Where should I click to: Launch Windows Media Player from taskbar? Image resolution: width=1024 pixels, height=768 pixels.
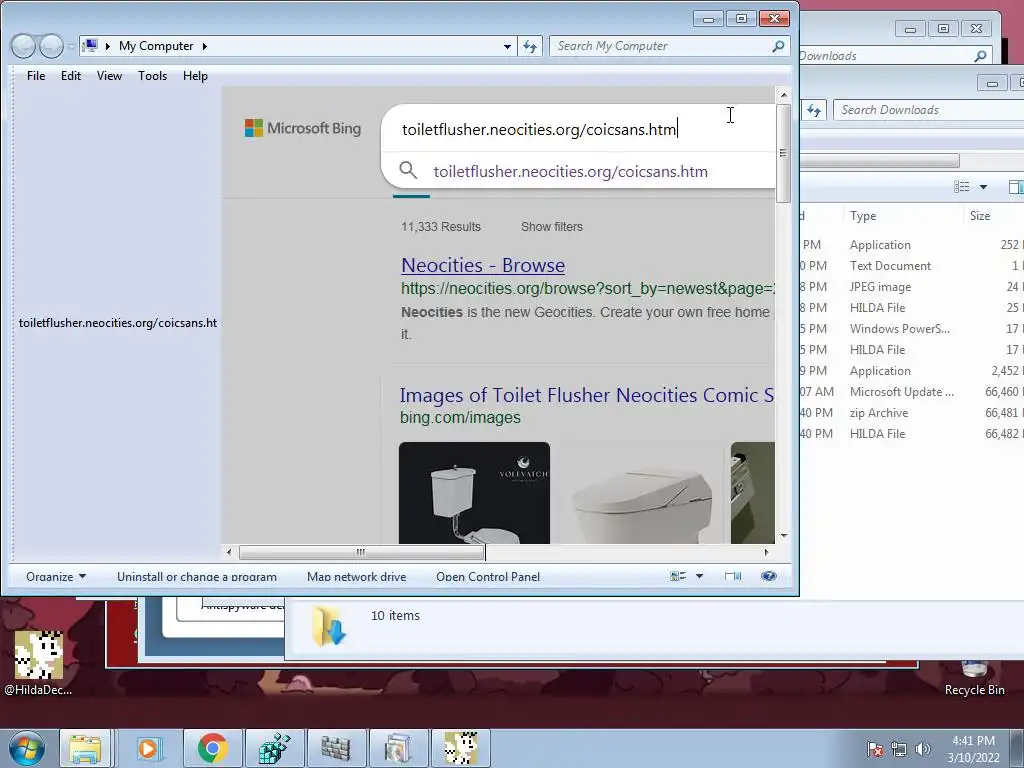tap(148, 748)
